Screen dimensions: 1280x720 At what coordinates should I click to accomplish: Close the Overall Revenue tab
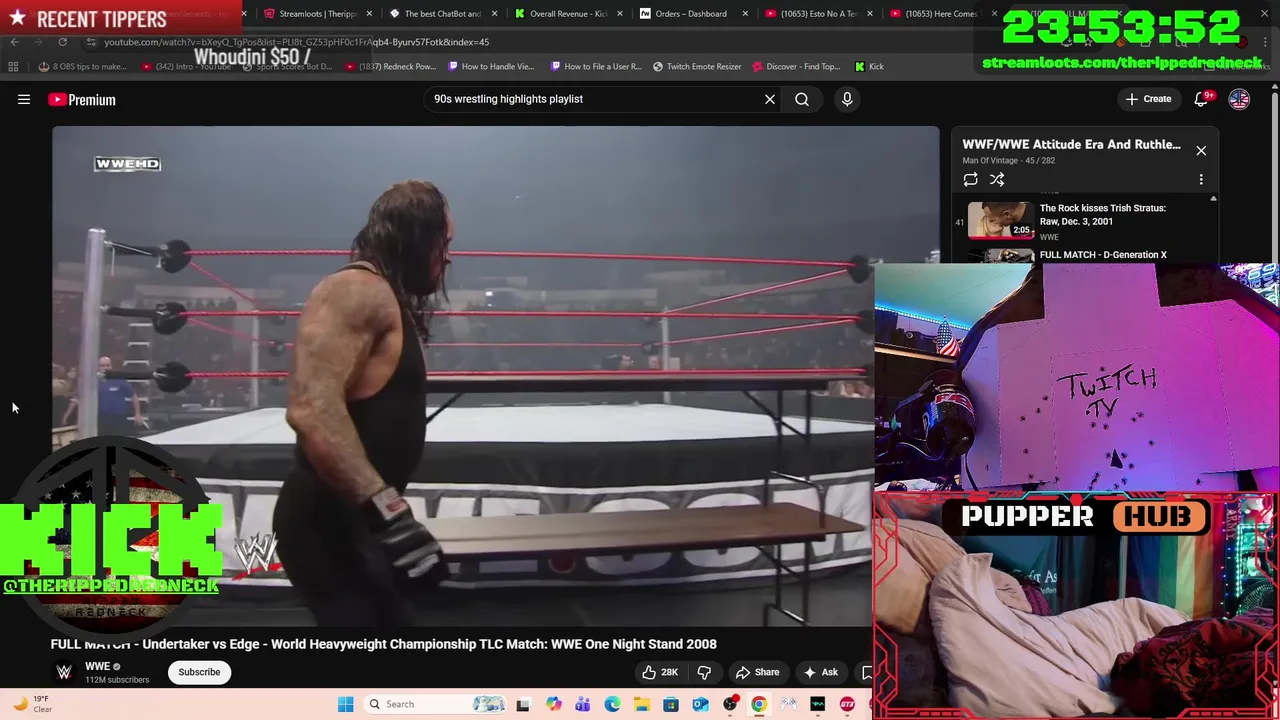[x=619, y=14]
